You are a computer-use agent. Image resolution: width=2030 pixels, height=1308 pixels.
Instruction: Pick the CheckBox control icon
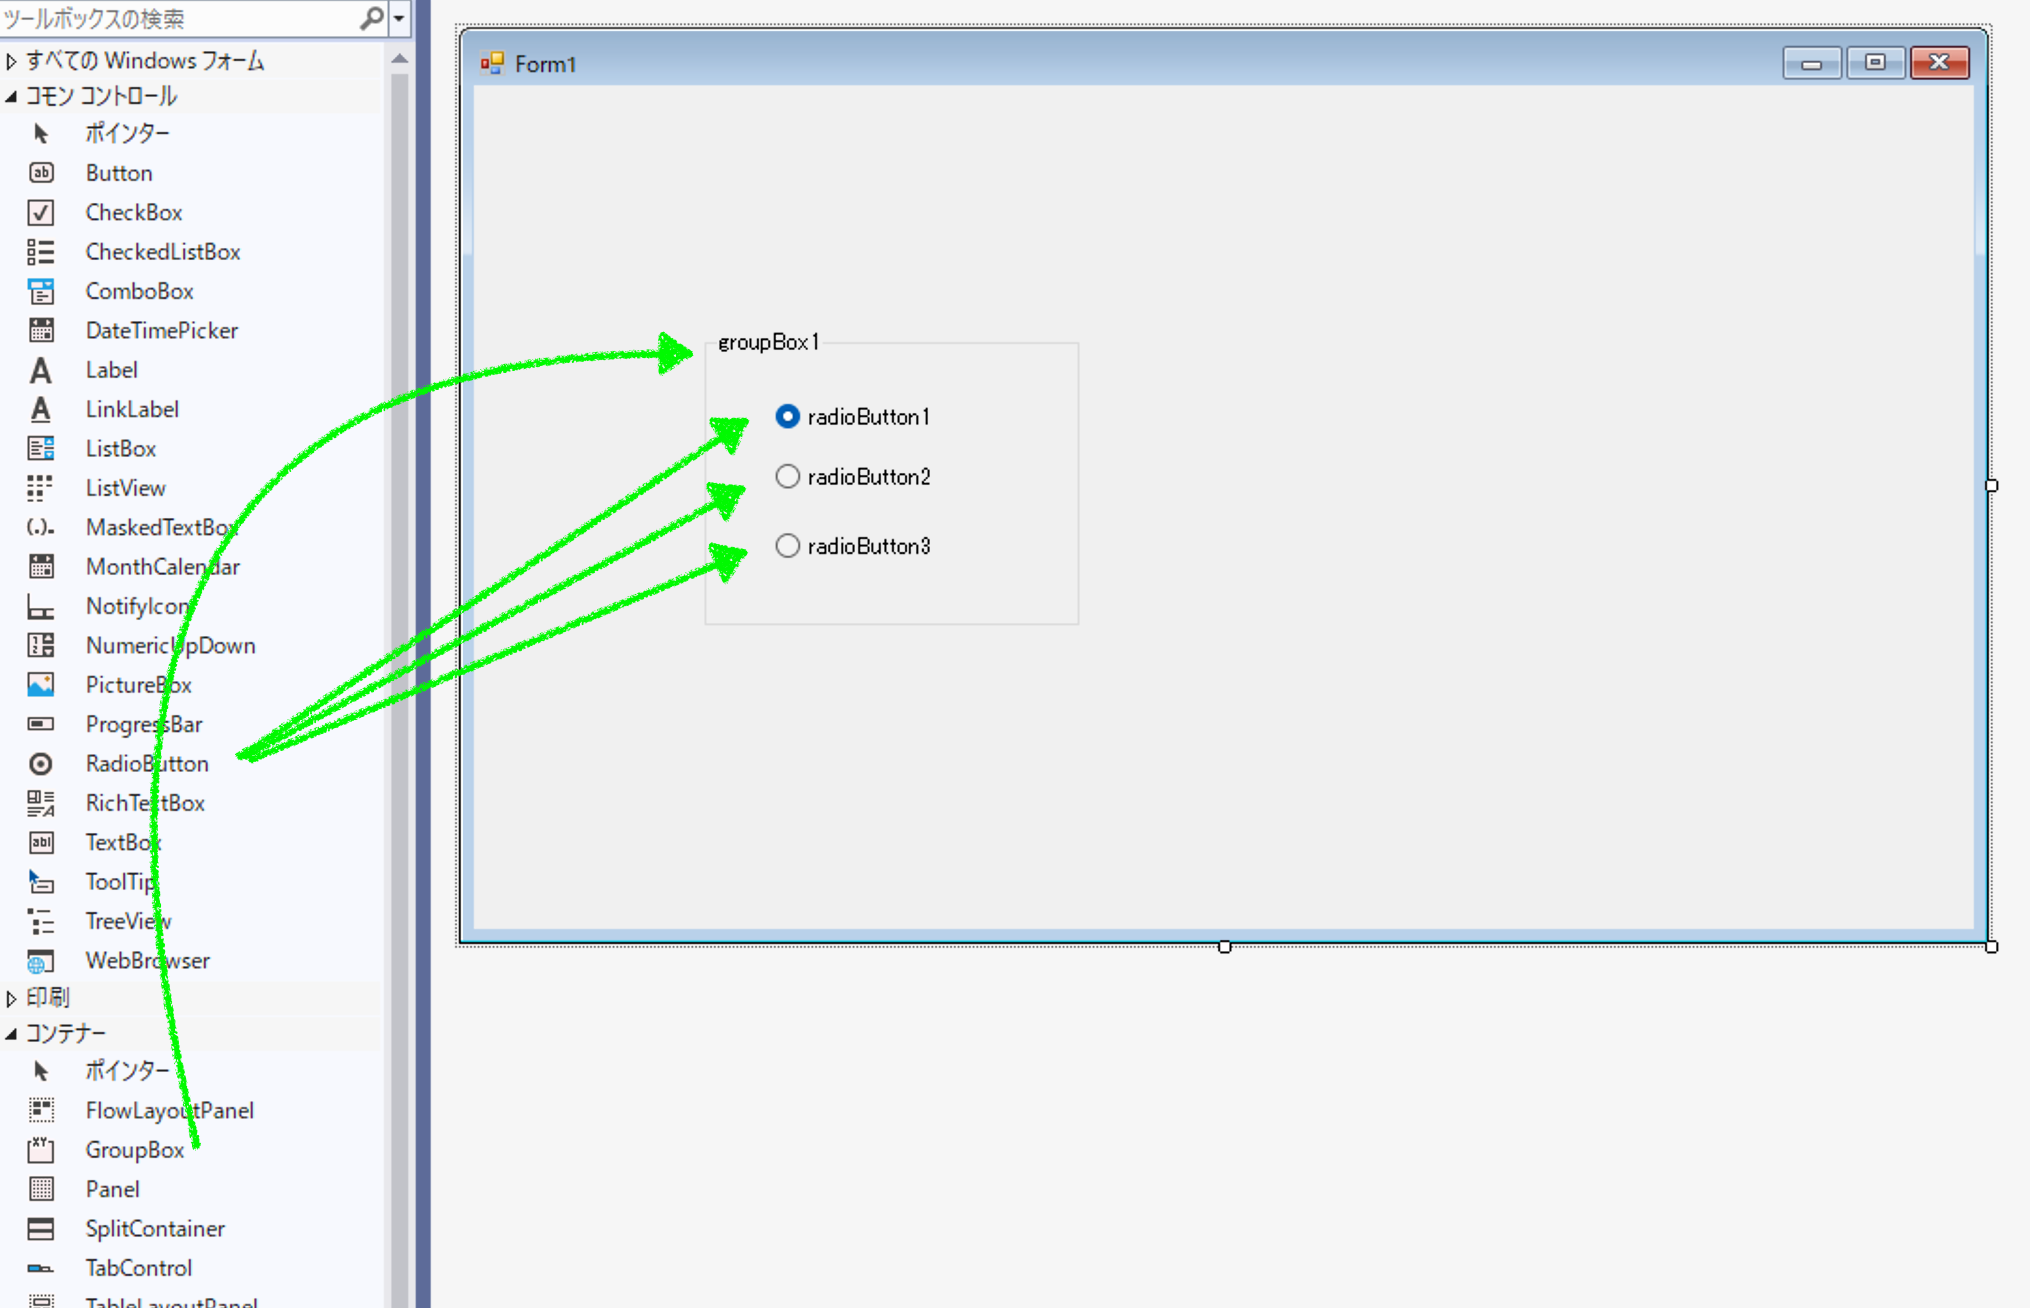(41, 212)
